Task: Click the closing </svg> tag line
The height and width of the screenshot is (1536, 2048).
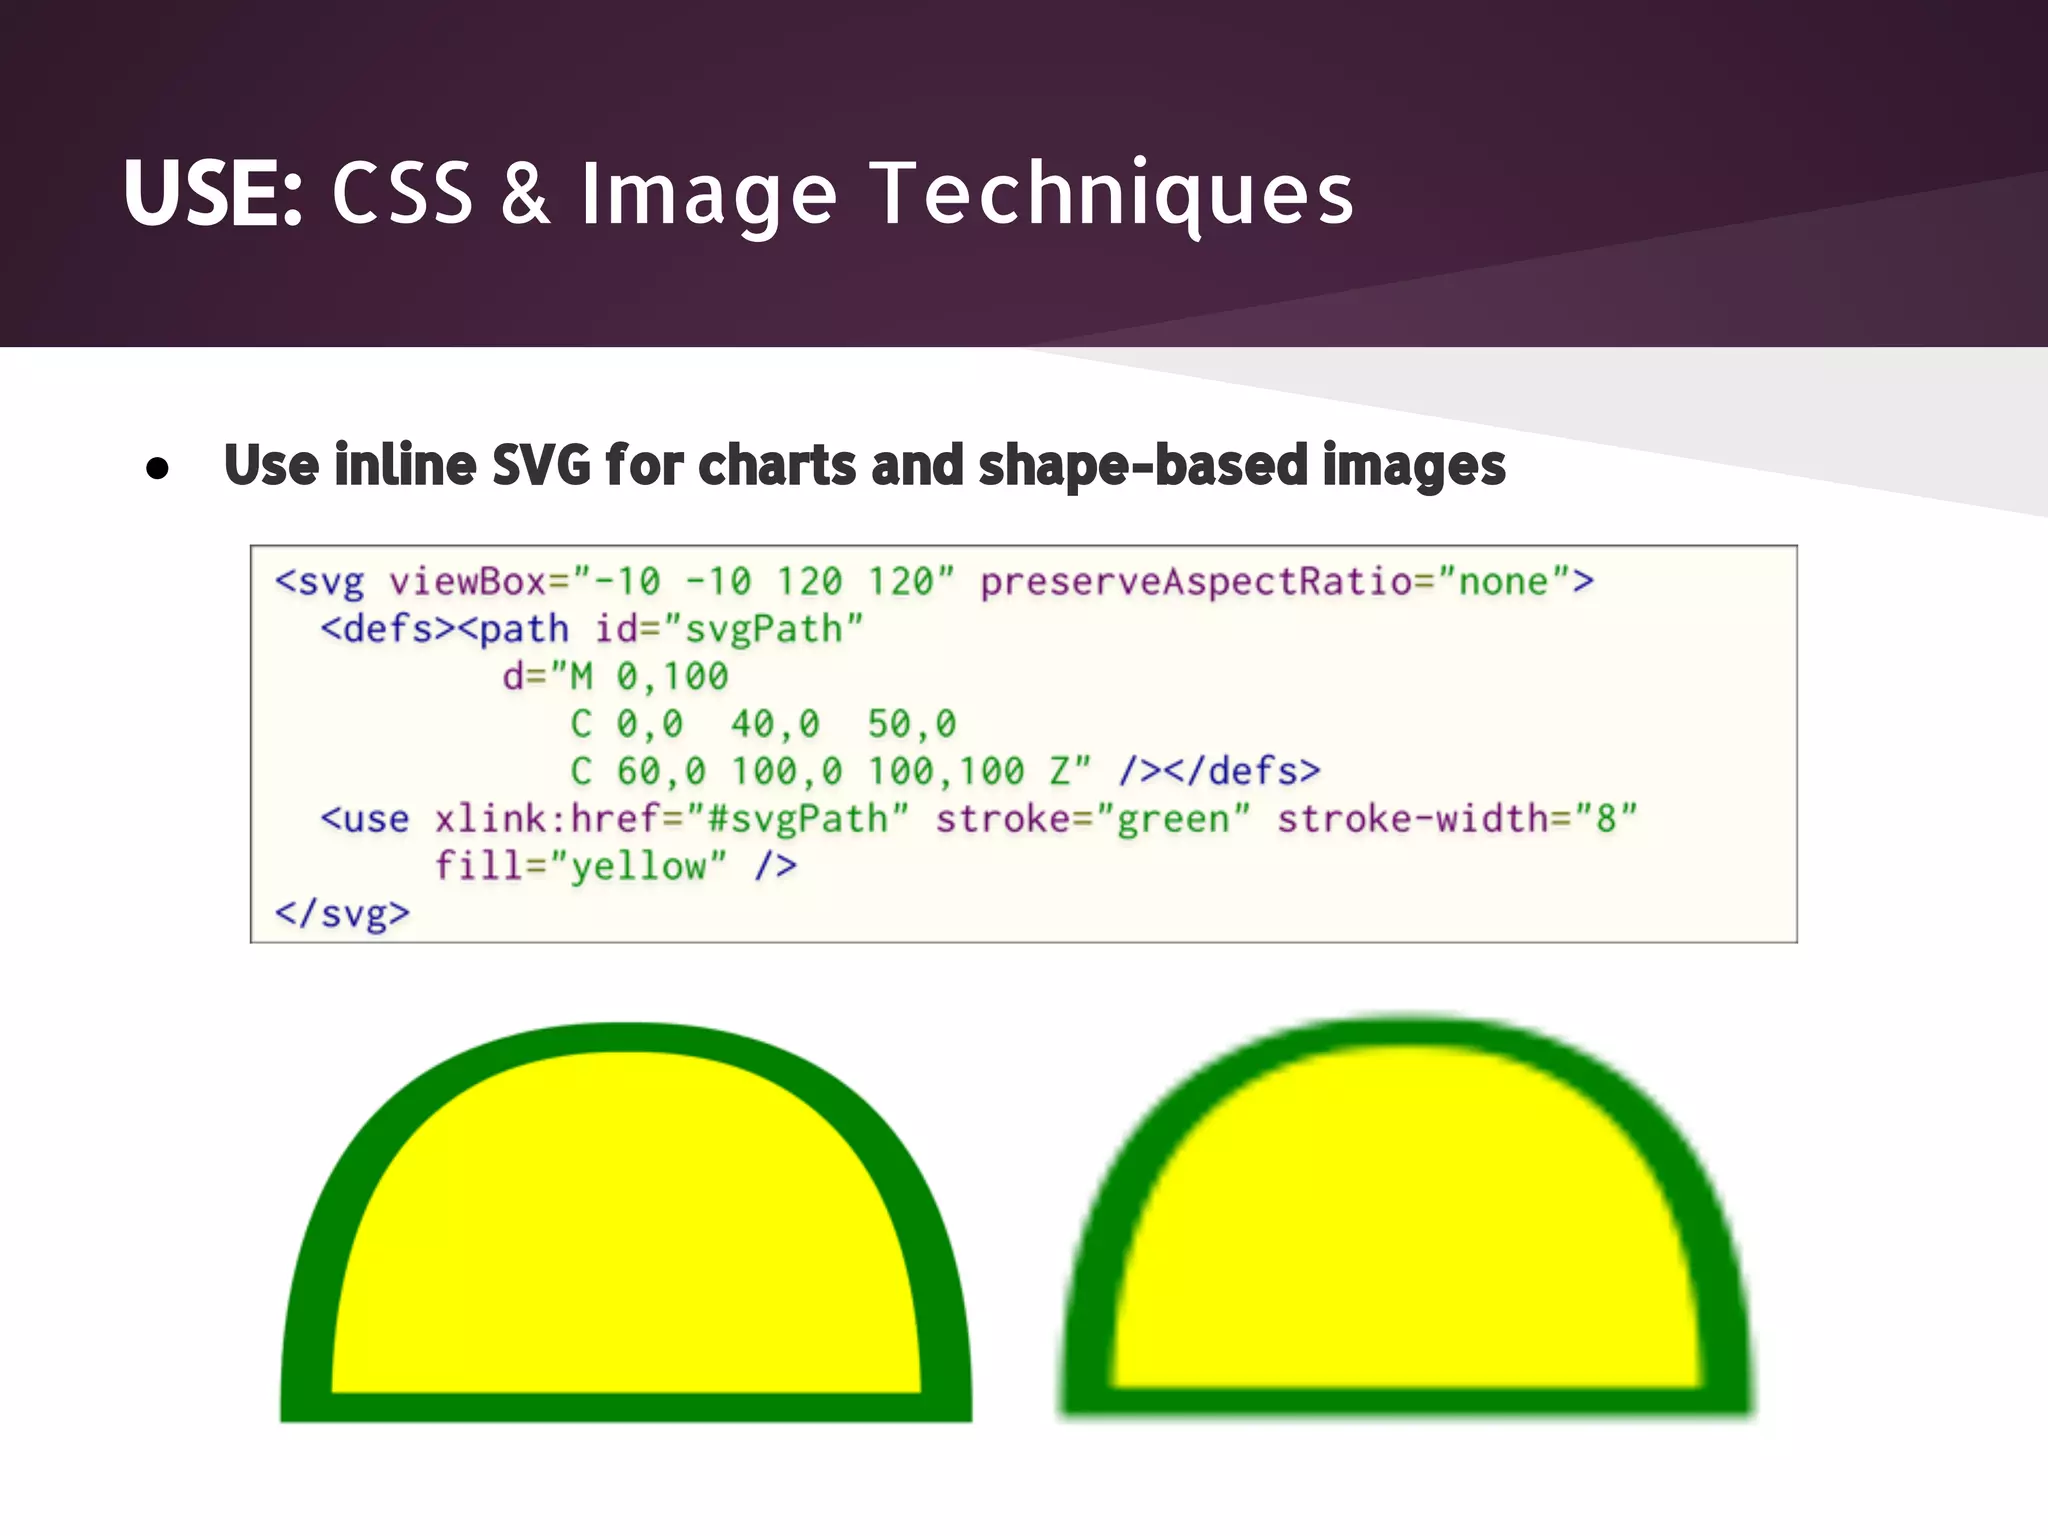Action: click(342, 913)
